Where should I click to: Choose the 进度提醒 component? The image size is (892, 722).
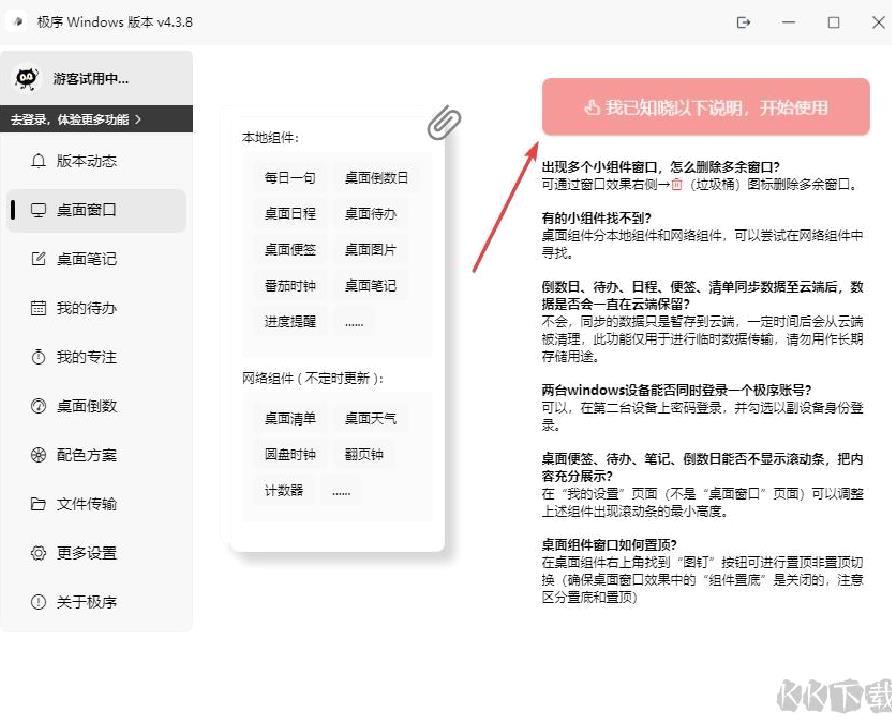point(290,321)
